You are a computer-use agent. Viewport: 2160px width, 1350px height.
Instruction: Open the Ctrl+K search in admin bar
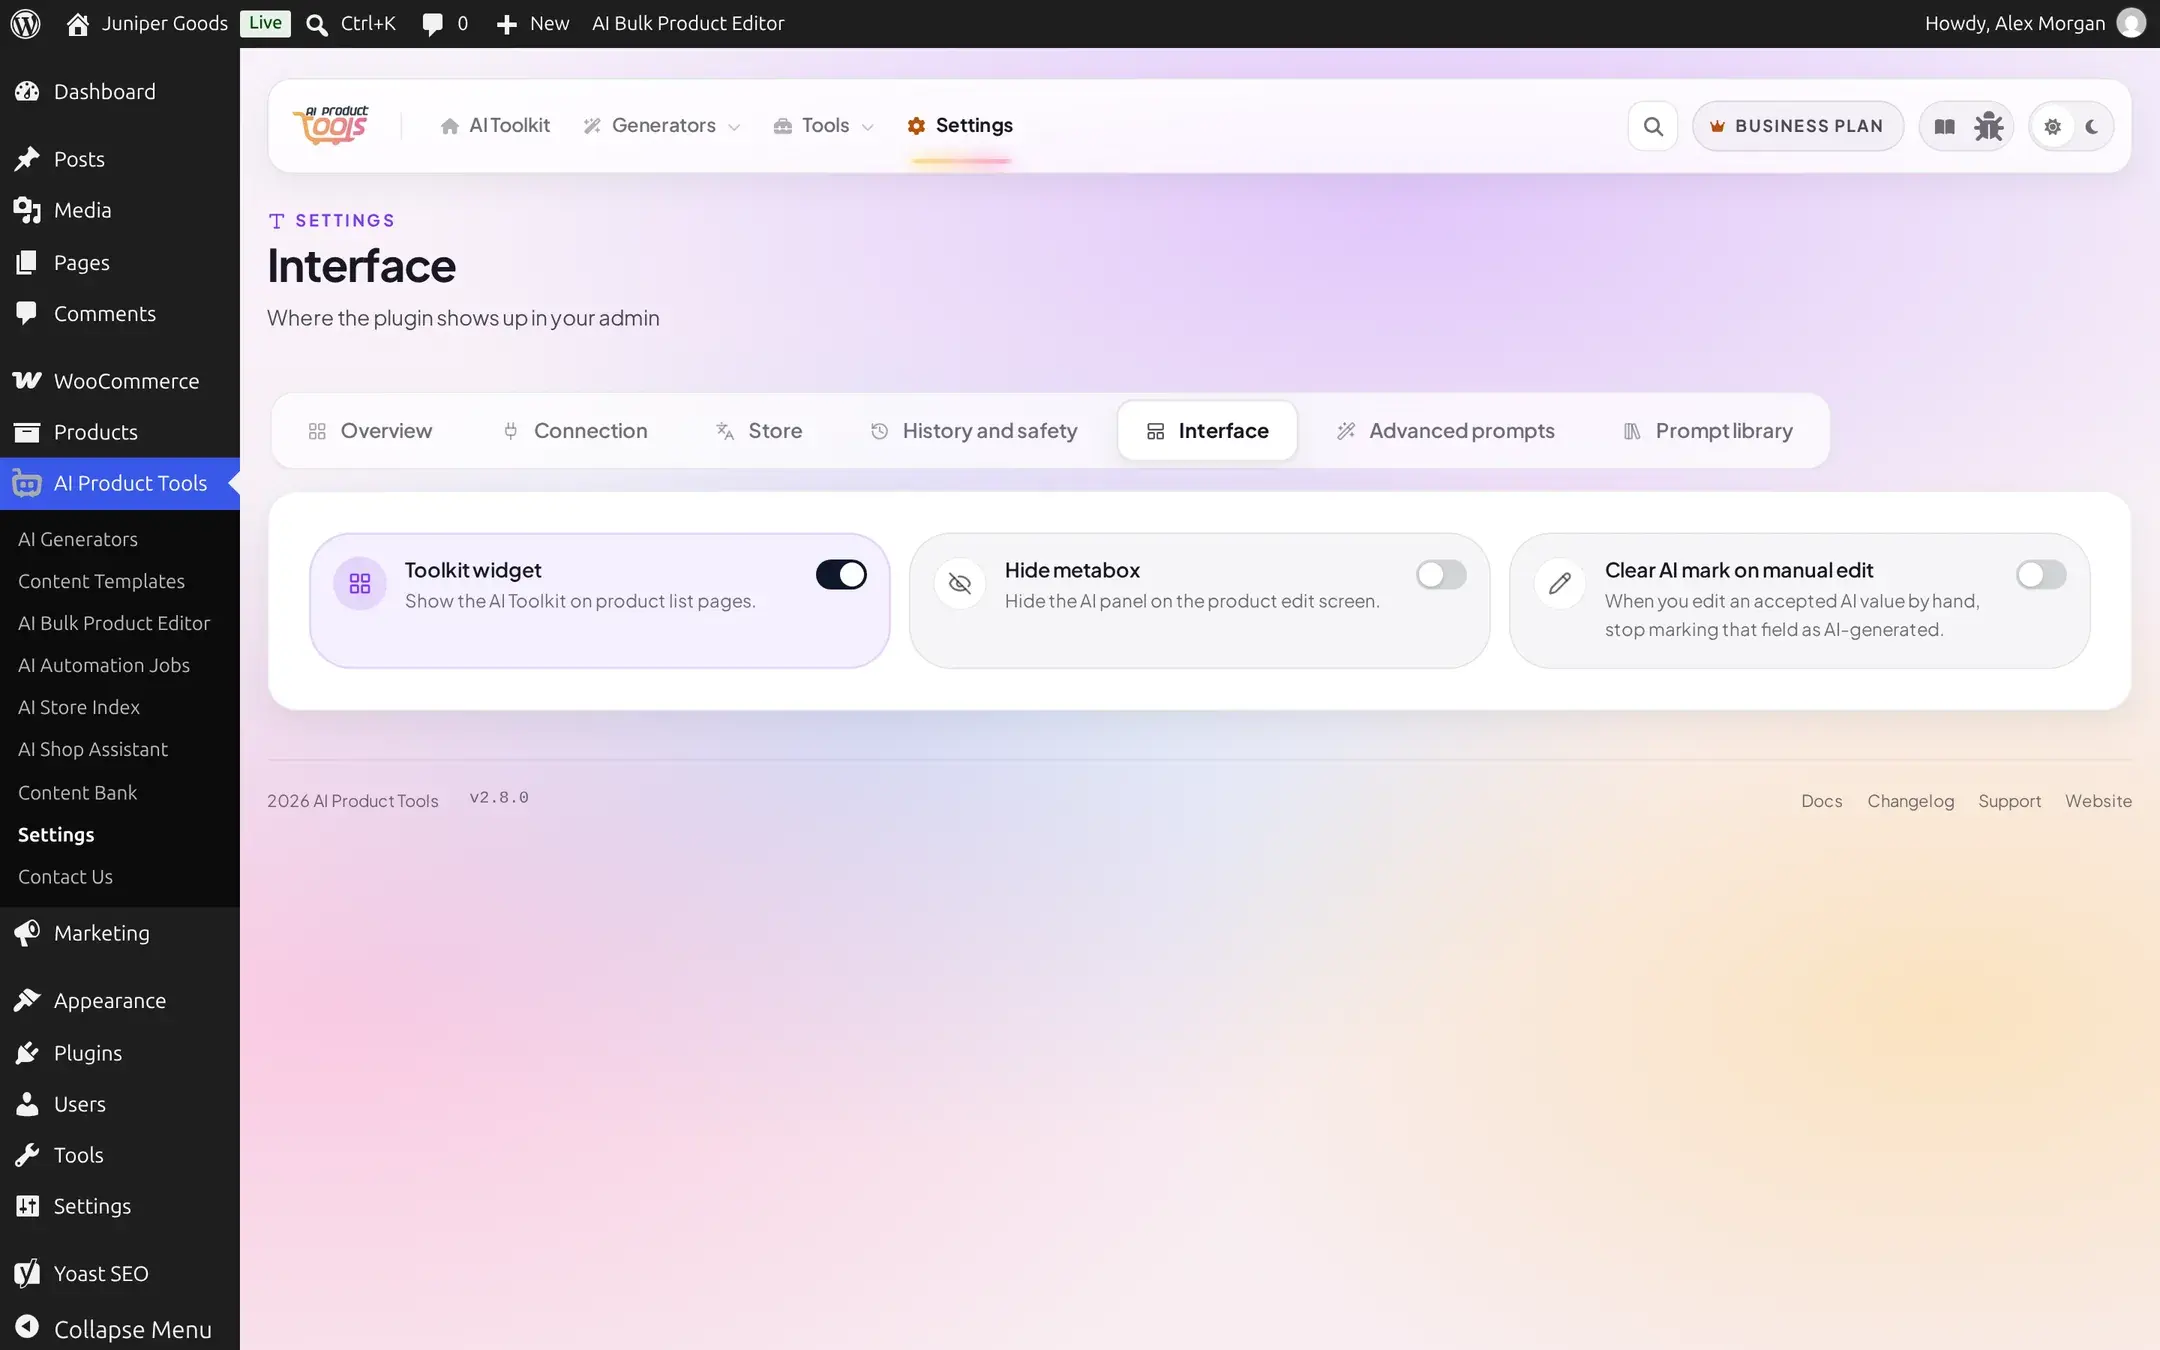(351, 23)
